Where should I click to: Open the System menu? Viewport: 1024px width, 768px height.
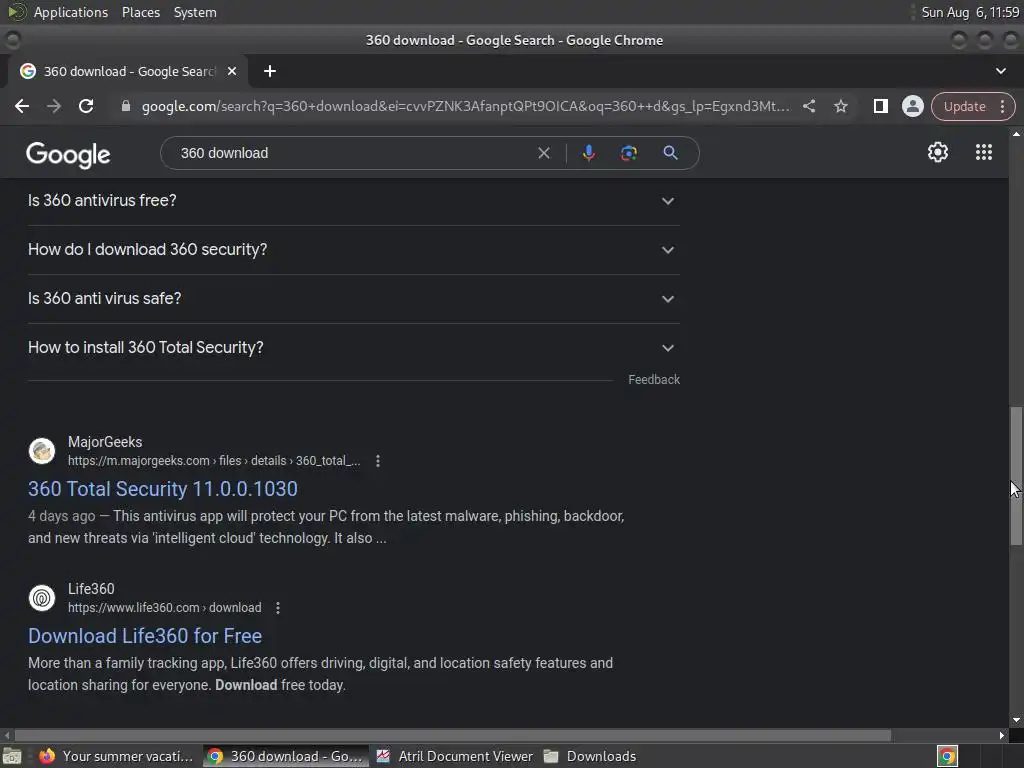coord(195,12)
